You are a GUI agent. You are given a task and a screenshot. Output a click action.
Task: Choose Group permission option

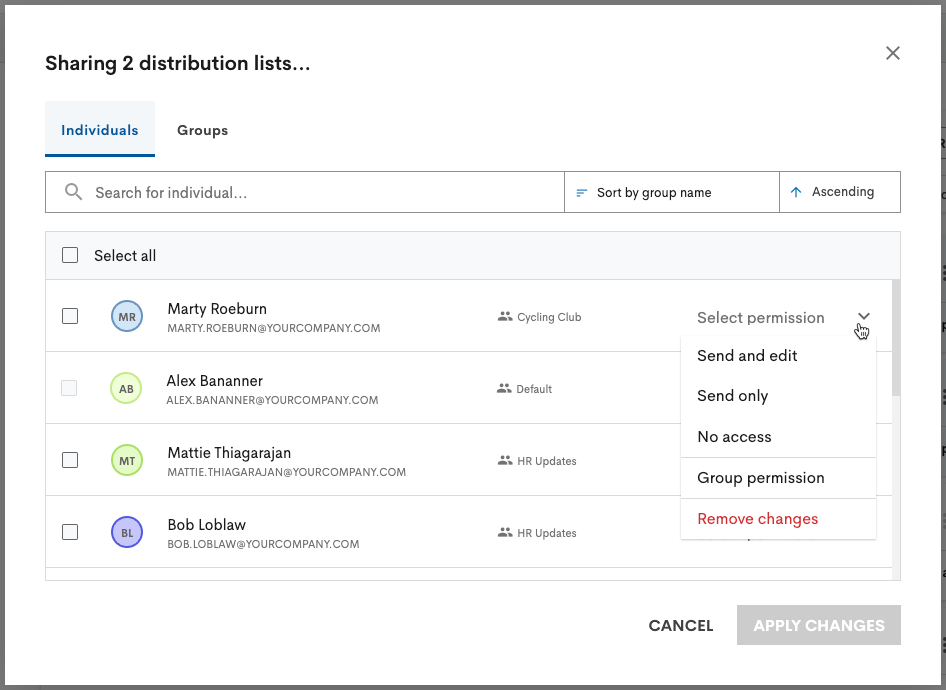point(778,478)
